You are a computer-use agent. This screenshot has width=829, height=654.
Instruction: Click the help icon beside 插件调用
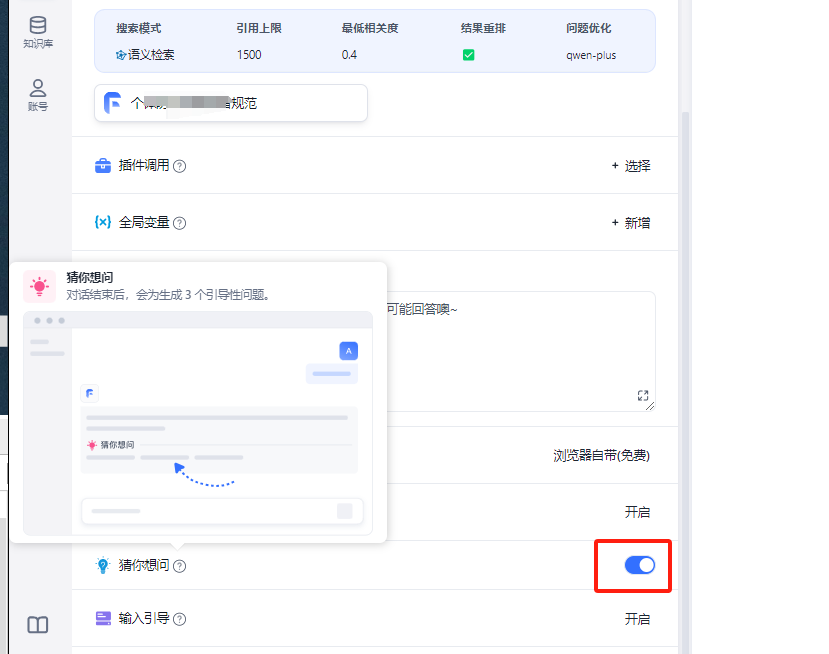click(180, 166)
